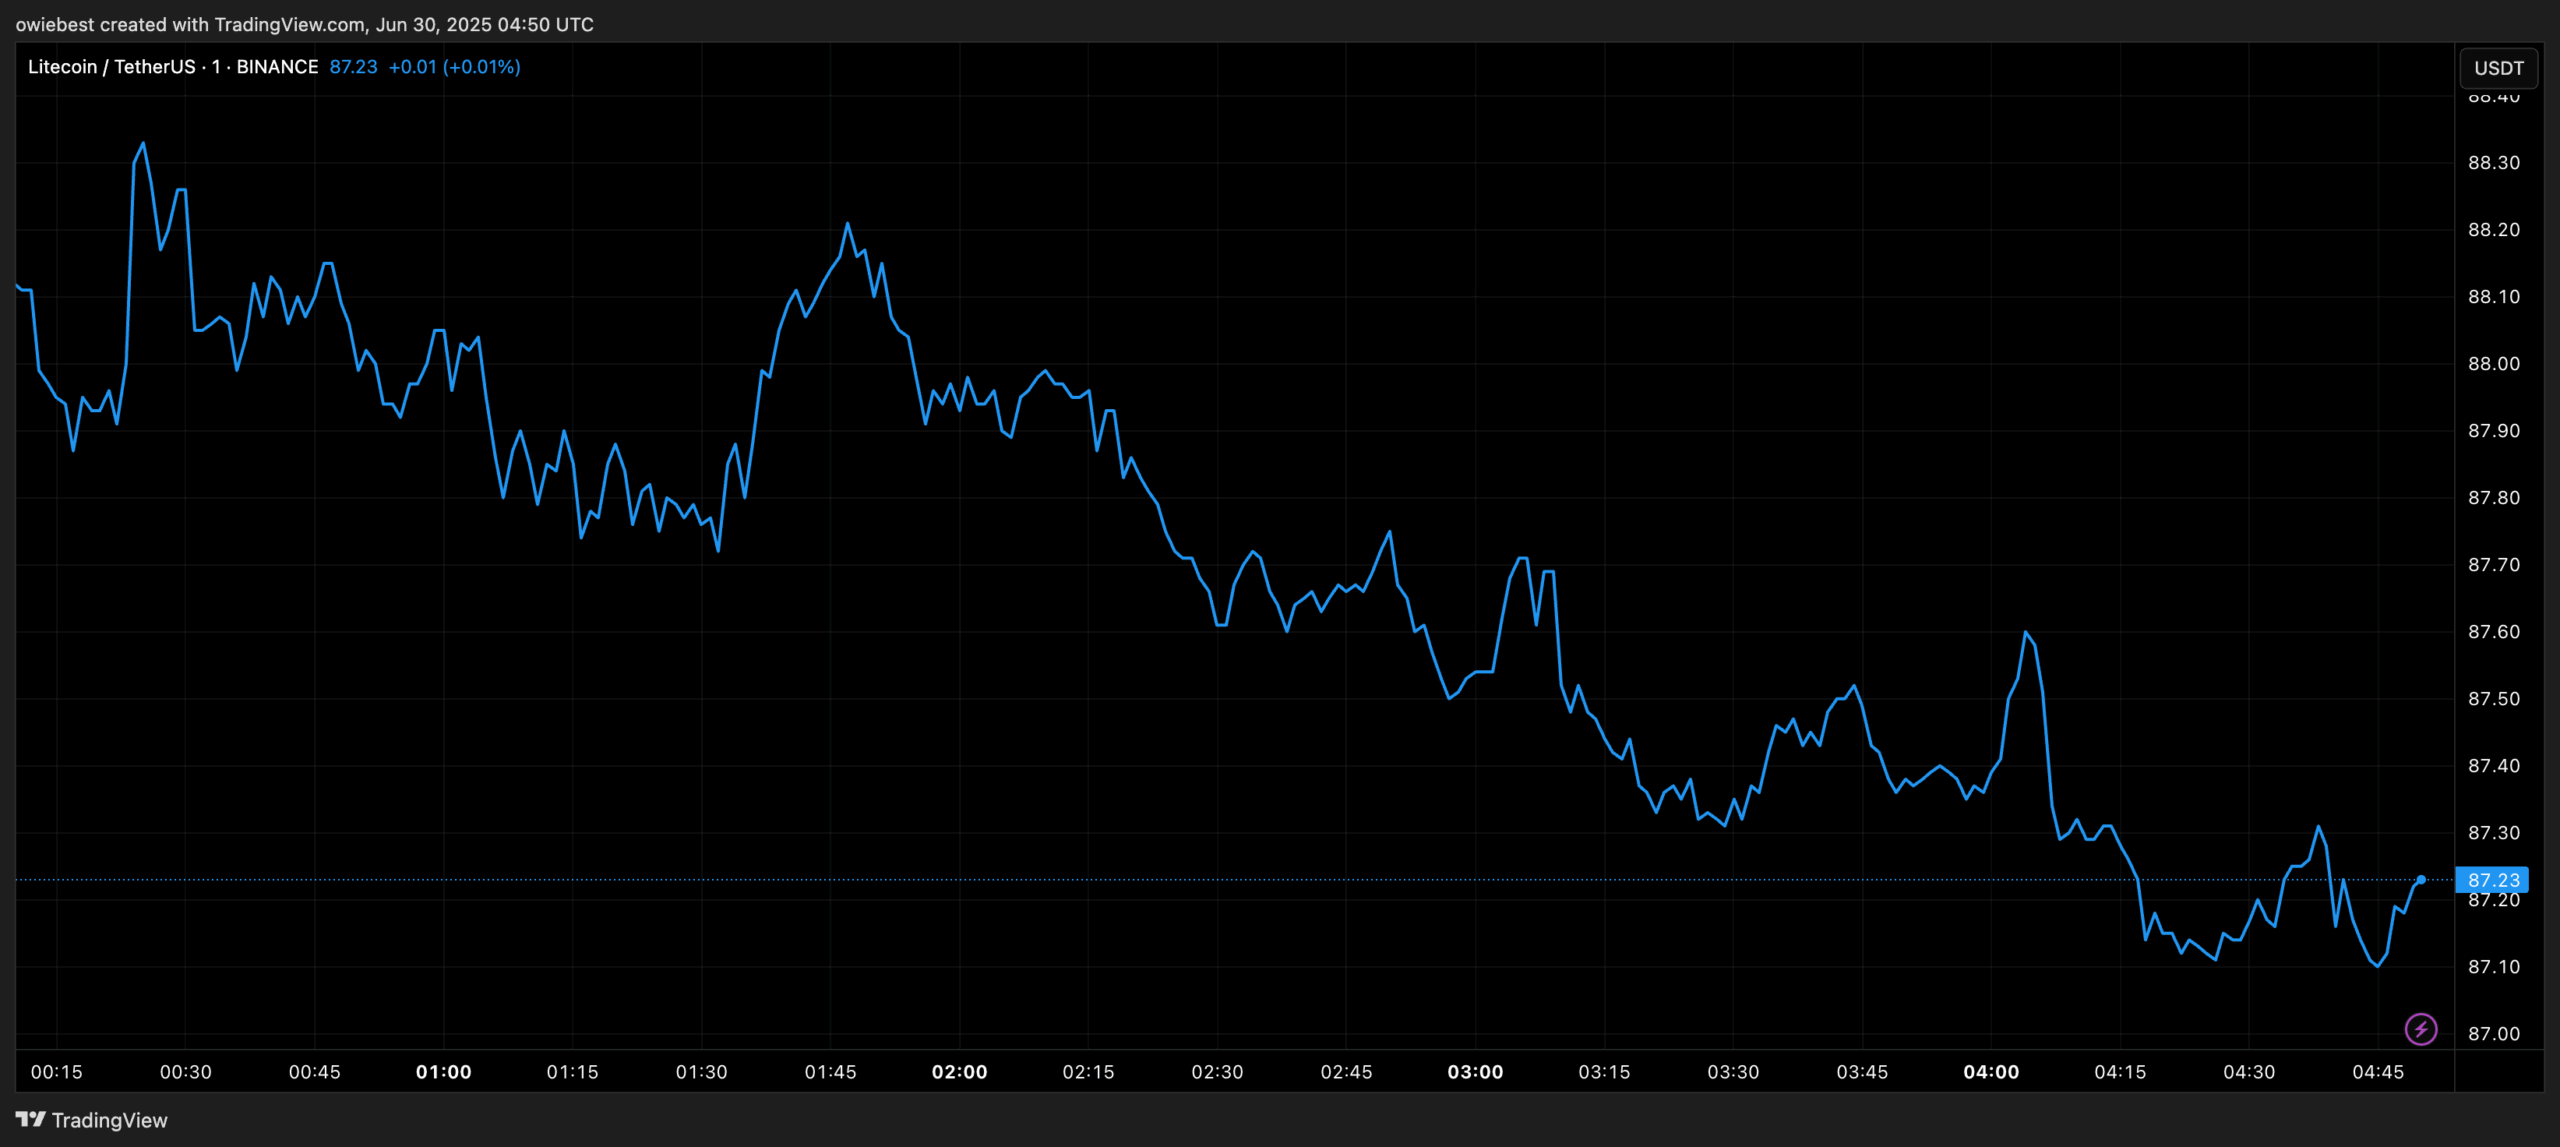
Task: Click the 88.30 price axis label
Action: tap(2494, 163)
